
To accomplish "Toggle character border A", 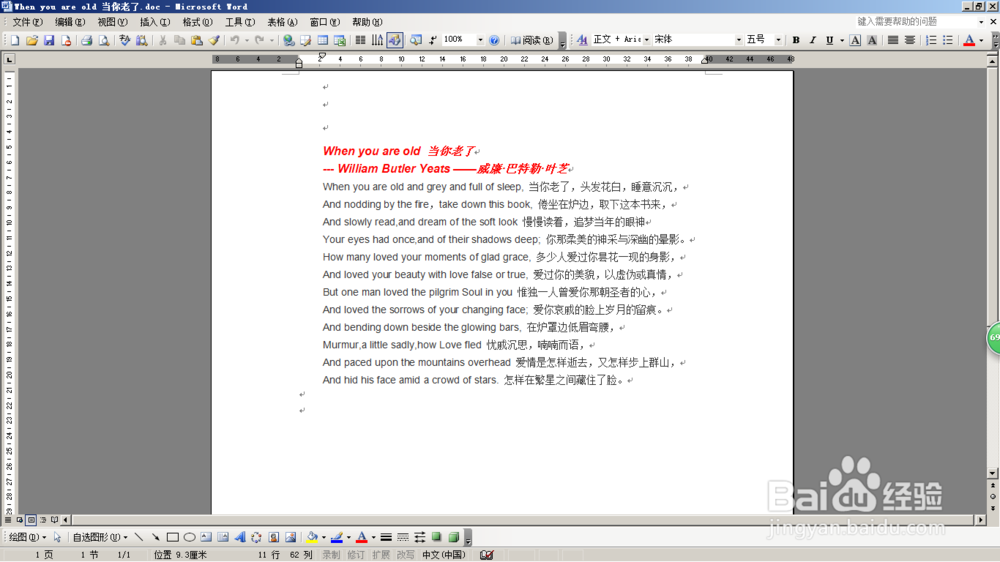I will point(855,40).
